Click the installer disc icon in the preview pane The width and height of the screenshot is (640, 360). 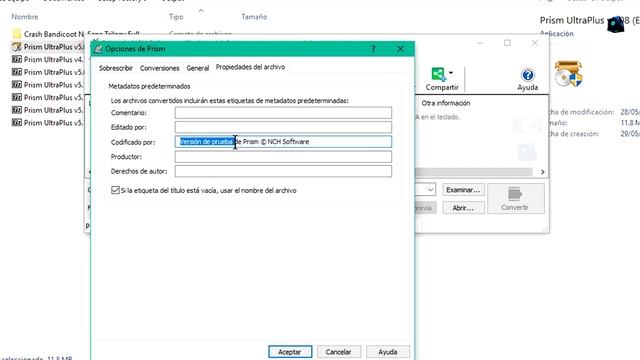pyautogui.click(x=569, y=74)
